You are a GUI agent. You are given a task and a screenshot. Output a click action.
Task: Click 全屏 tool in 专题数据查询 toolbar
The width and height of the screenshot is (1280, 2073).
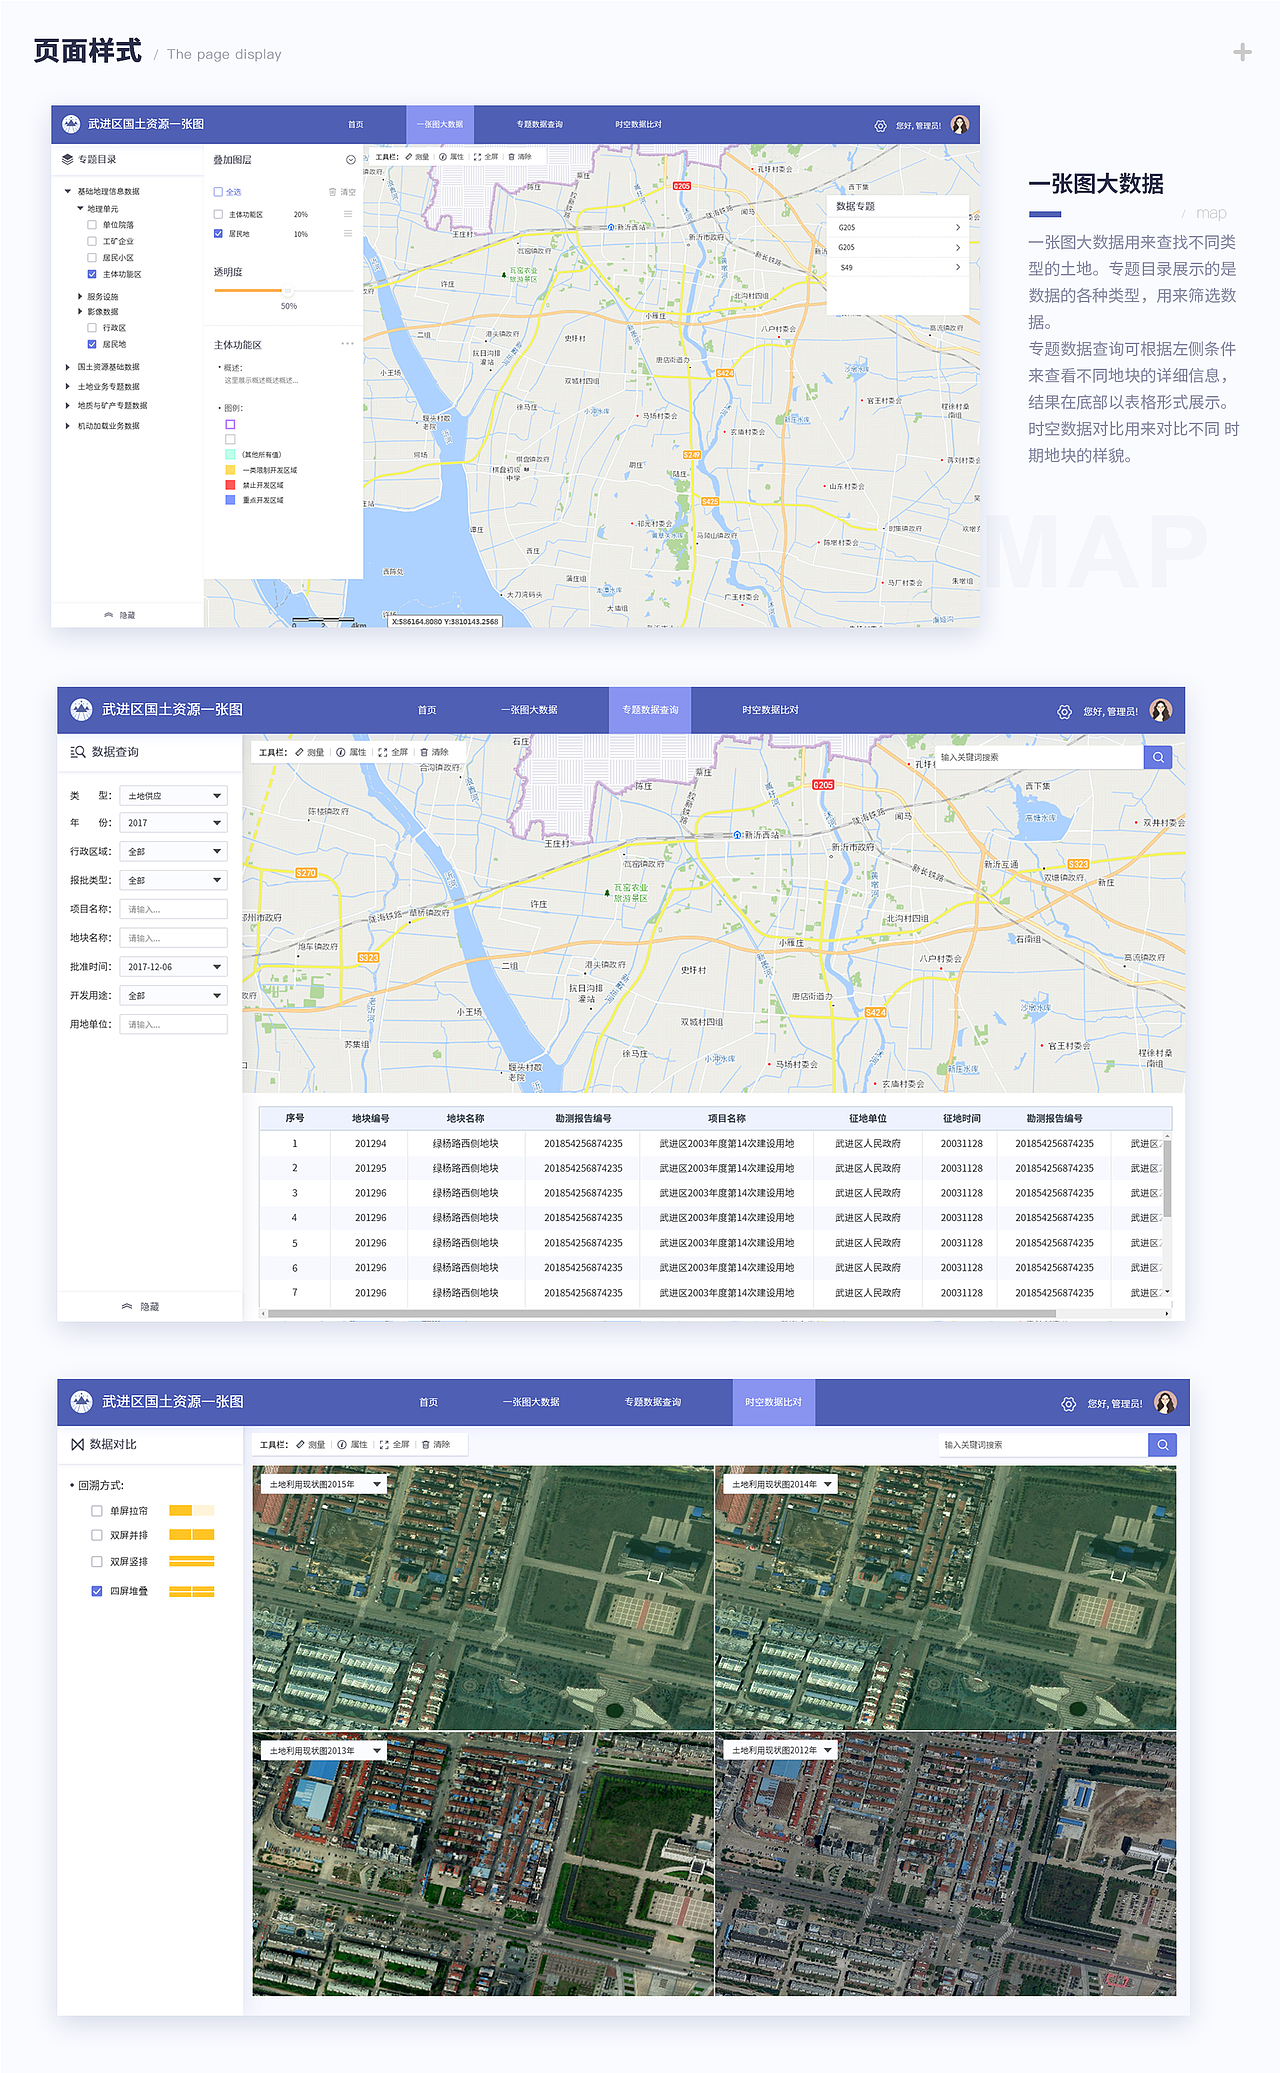pyautogui.click(x=394, y=752)
